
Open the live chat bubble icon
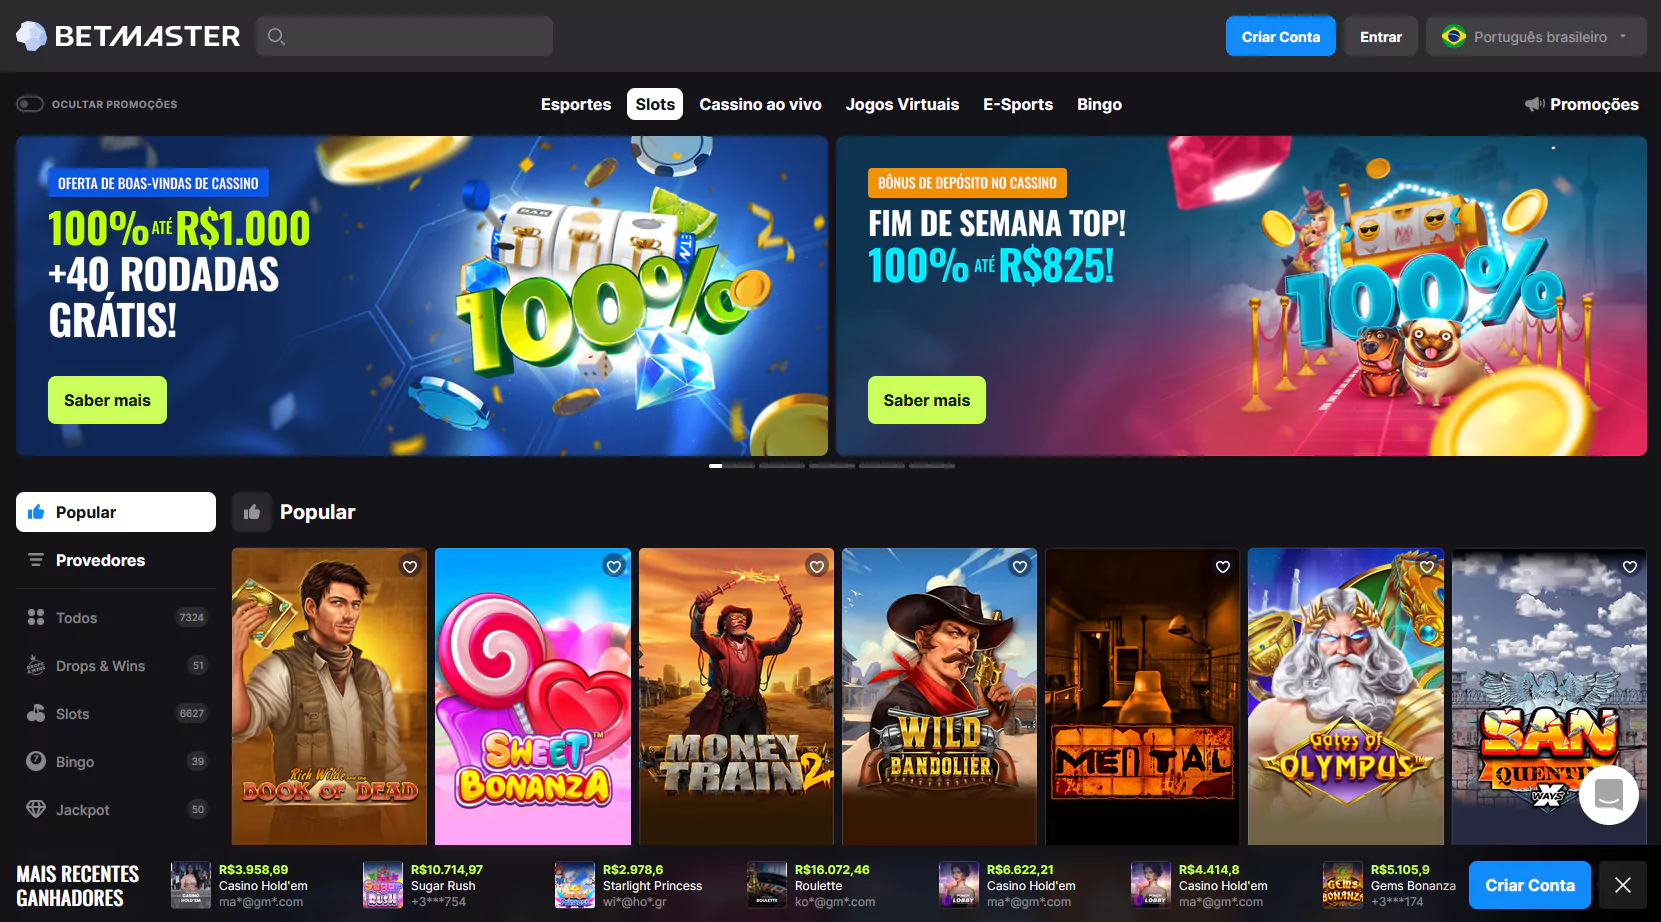click(x=1608, y=795)
